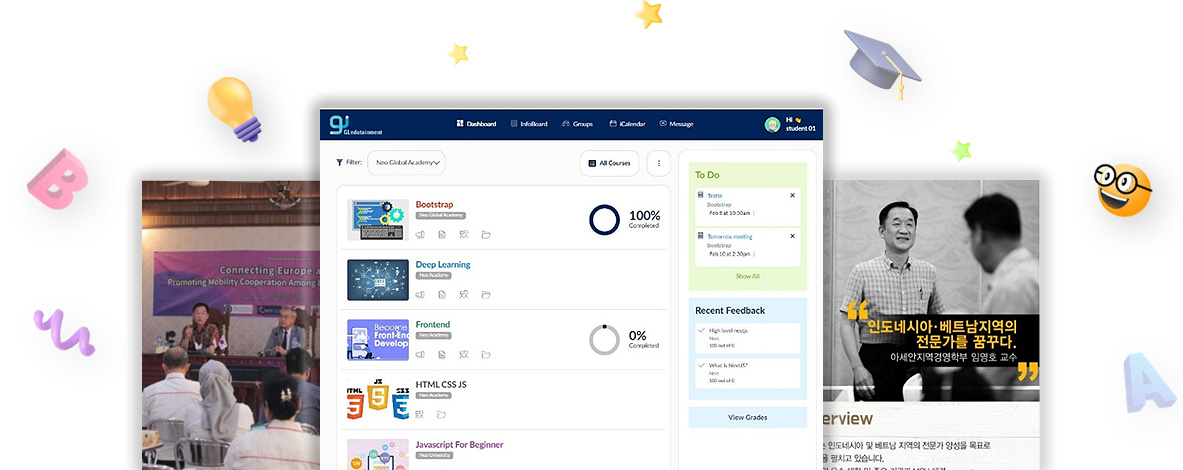This screenshot has height=470, width=1183.
Task: Open HTML CSS JS files folder icon
Action: (x=441, y=414)
